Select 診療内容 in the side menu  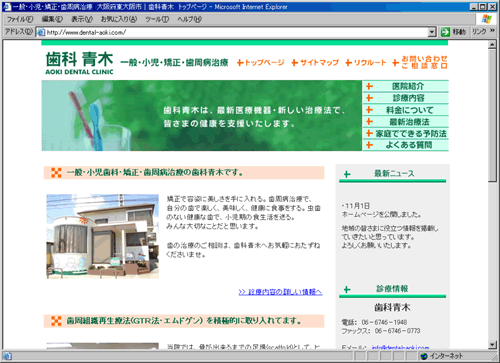(x=408, y=98)
